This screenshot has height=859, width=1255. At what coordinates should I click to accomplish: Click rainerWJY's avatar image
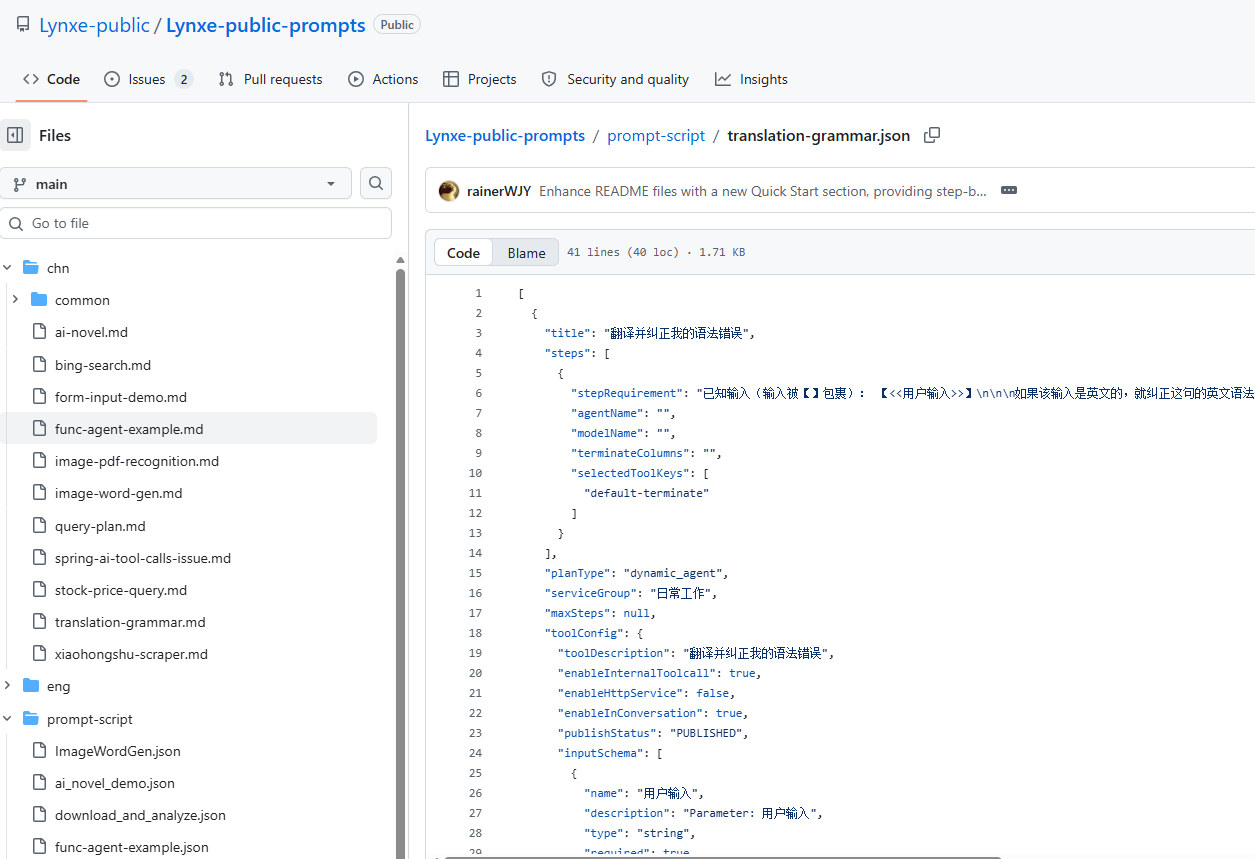click(449, 191)
